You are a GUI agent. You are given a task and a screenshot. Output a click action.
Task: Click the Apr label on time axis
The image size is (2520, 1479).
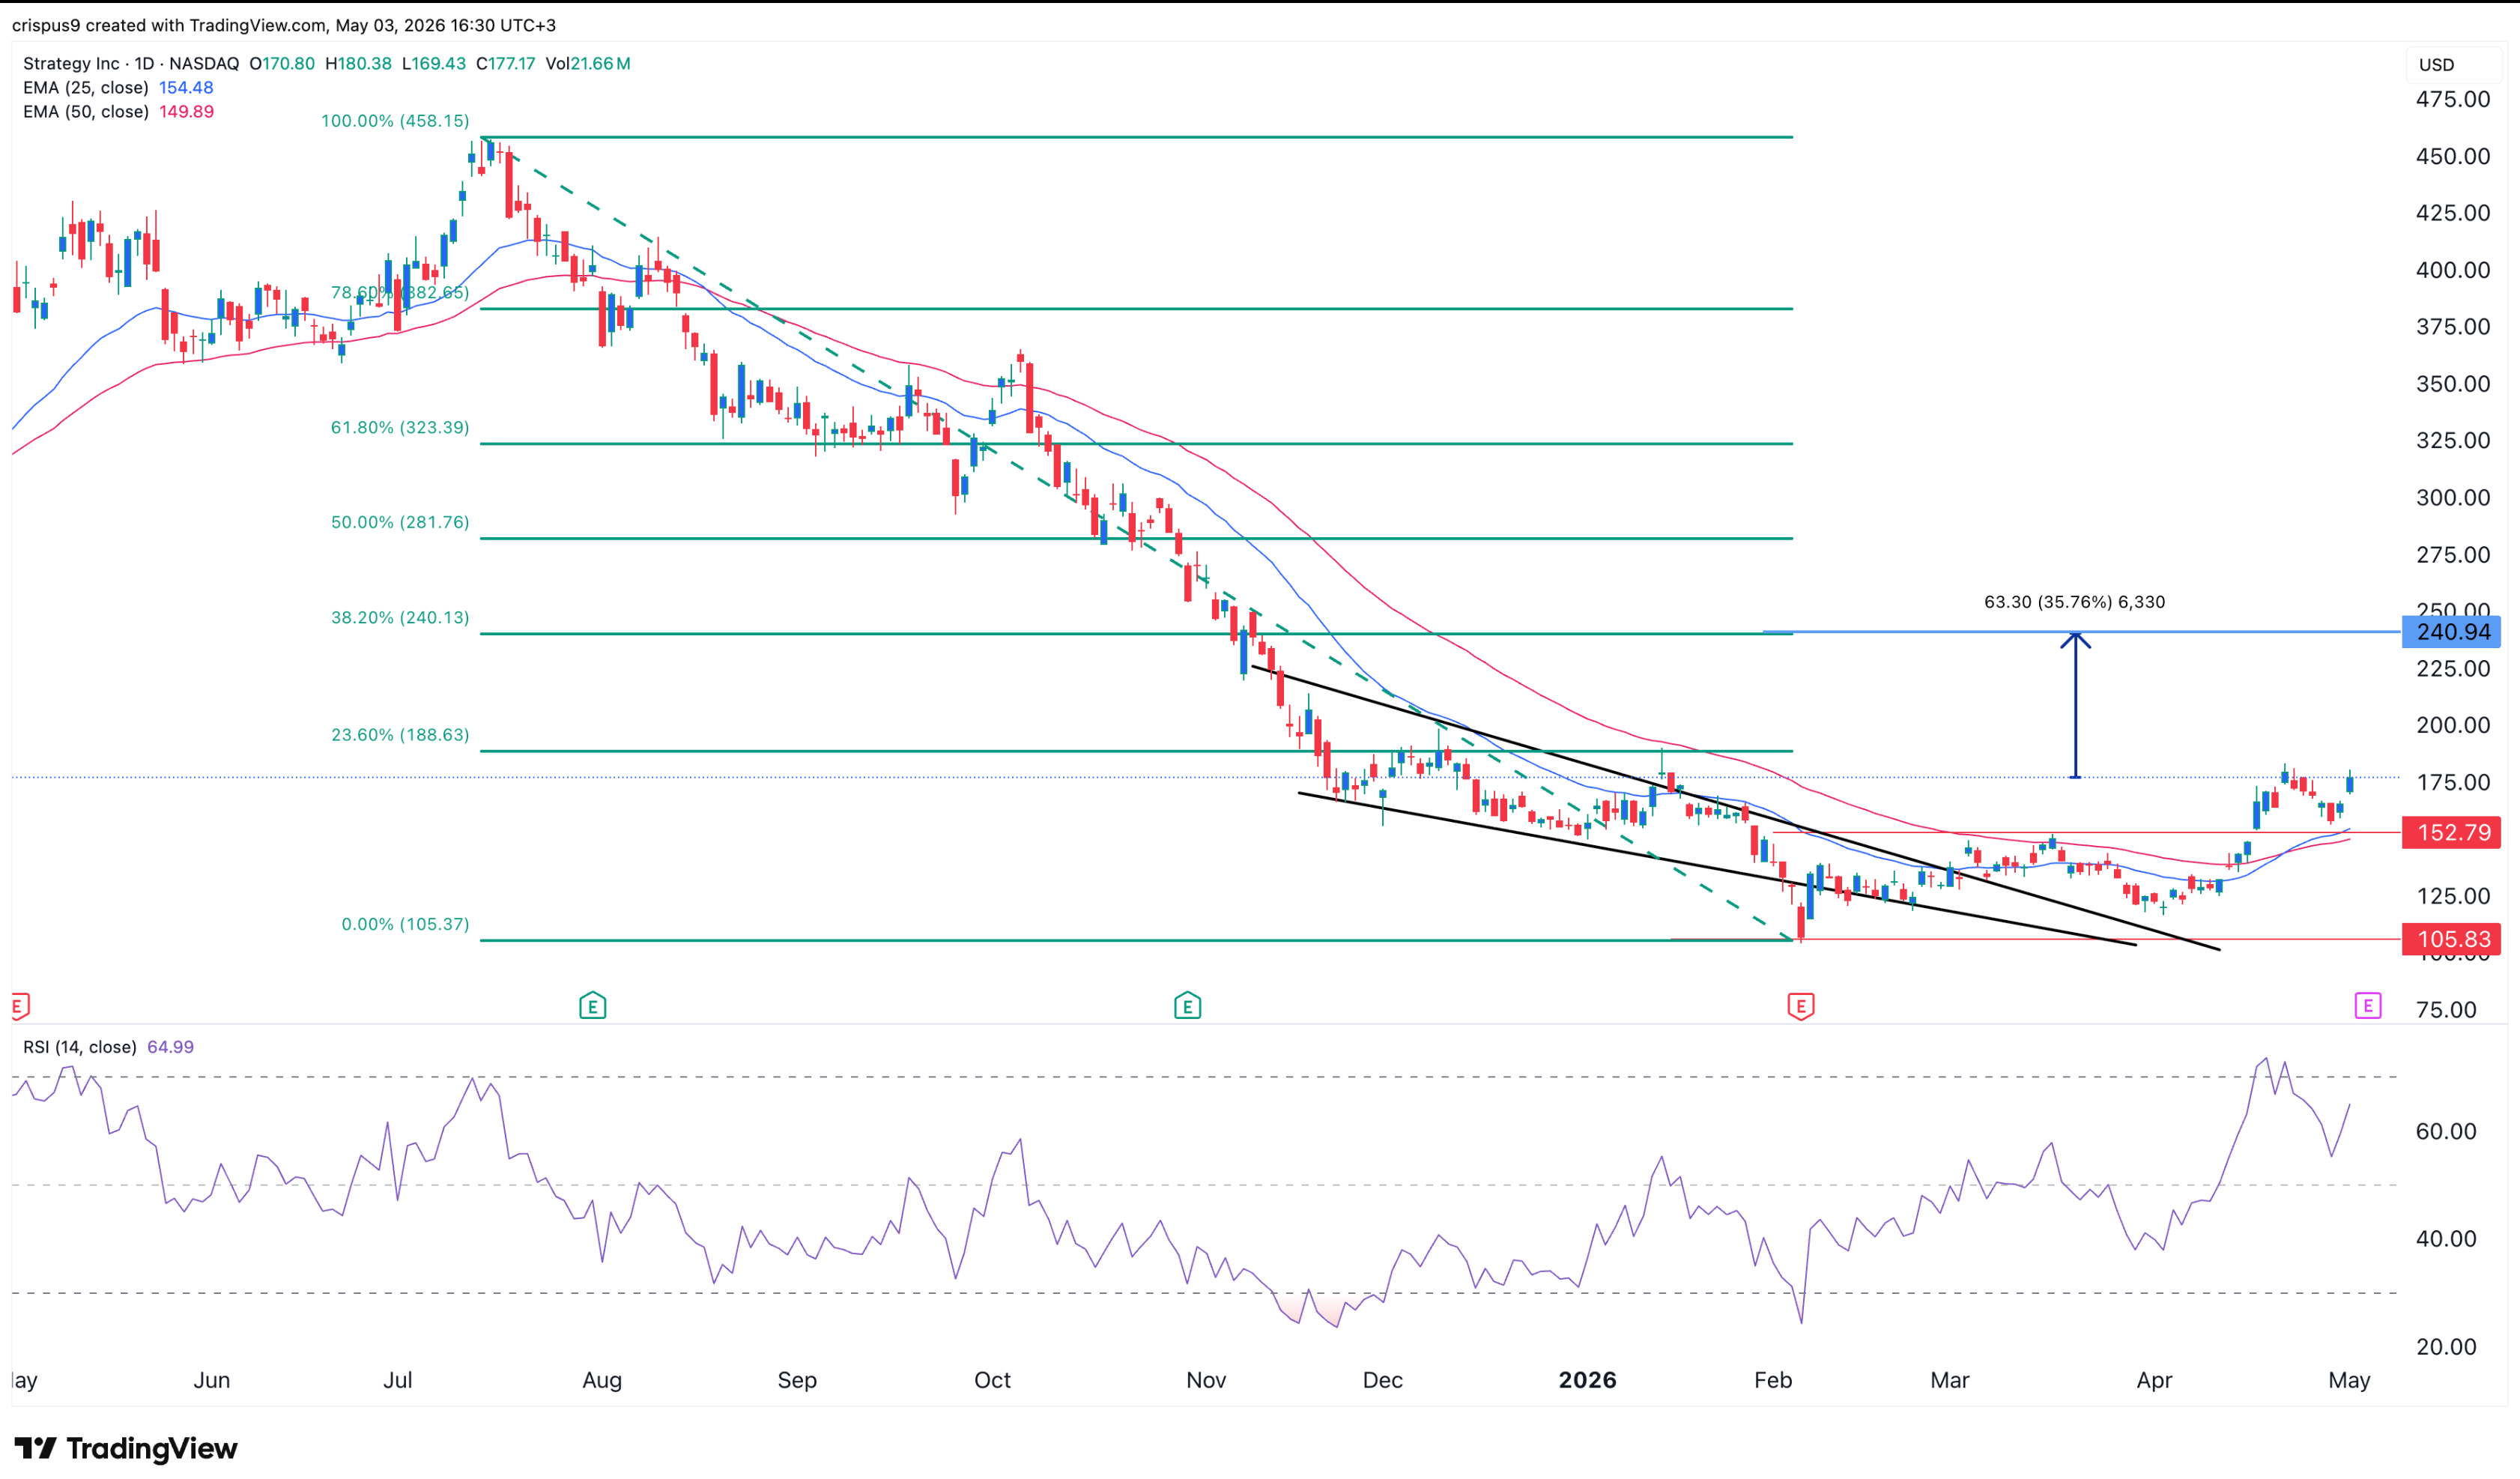[2154, 1380]
